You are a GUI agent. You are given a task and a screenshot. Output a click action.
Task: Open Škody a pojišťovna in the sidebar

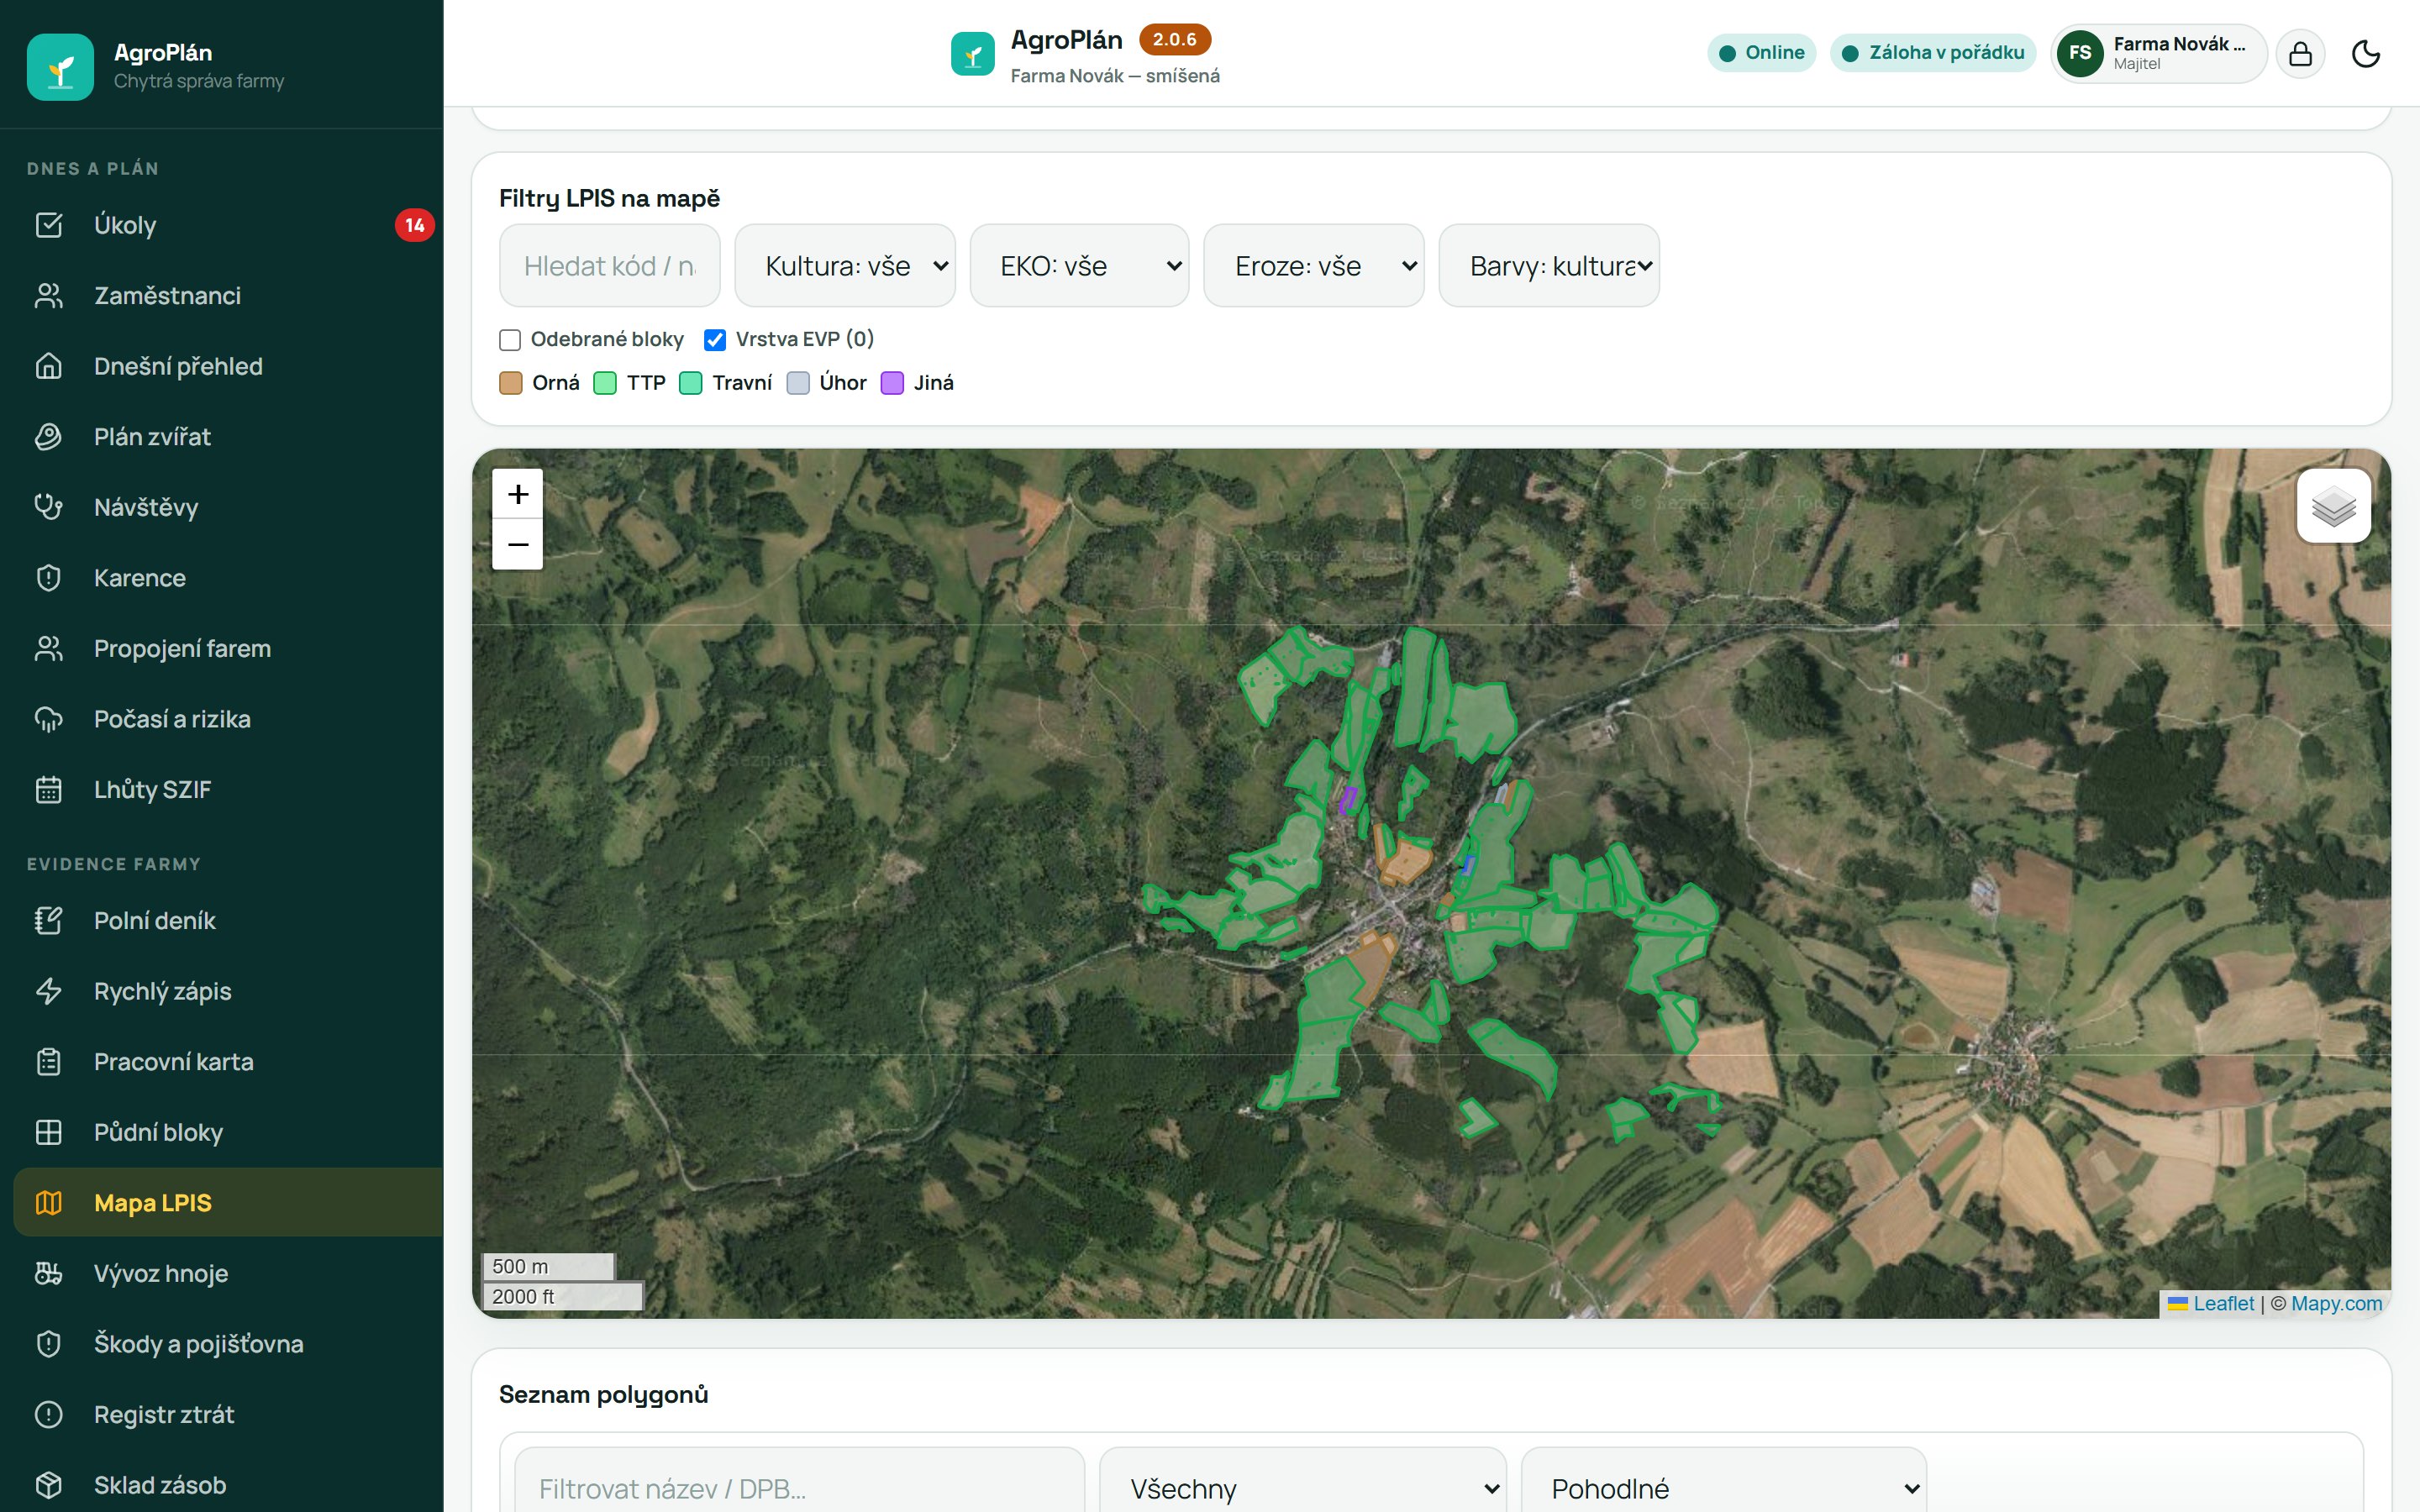coord(228,1344)
